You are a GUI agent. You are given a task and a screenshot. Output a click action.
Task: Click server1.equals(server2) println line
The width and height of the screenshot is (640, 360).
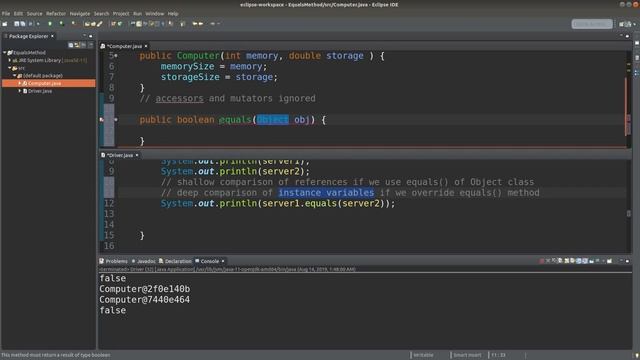(278, 203)
